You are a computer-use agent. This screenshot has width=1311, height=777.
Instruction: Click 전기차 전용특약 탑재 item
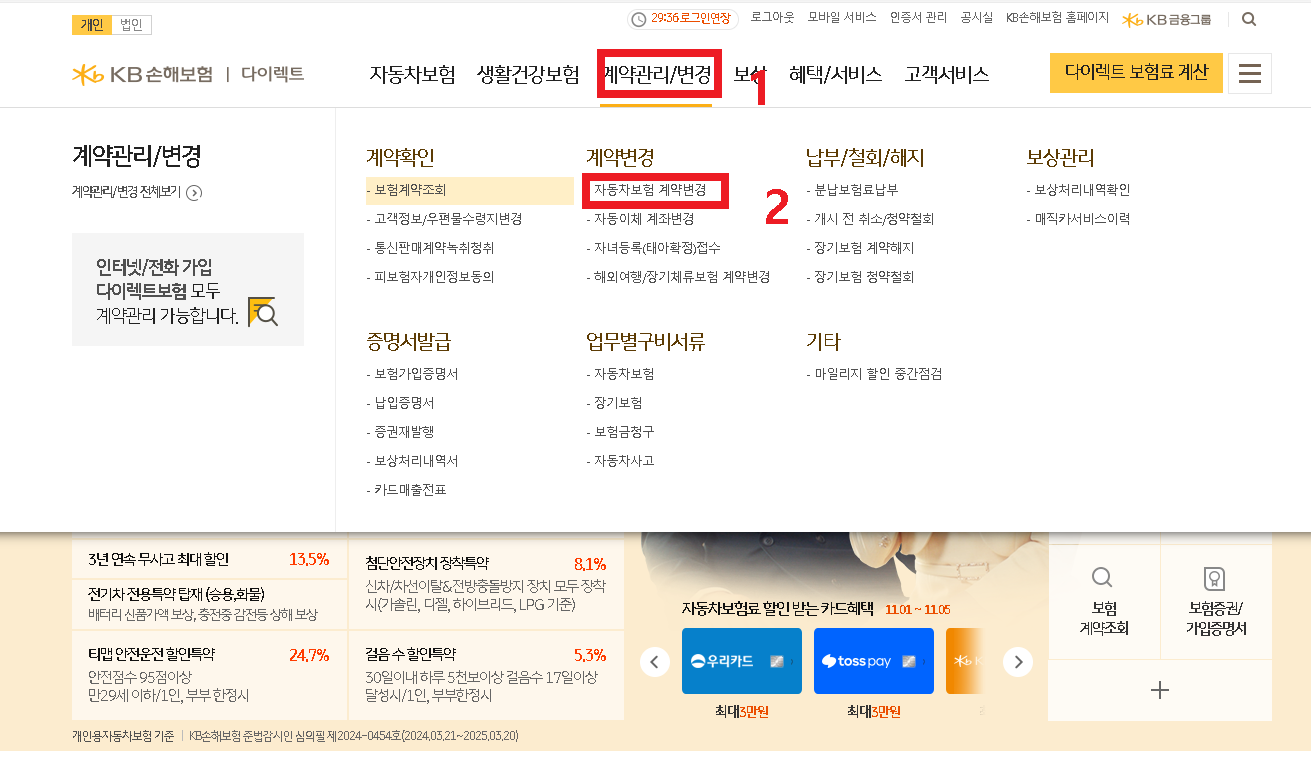point(209,603)
